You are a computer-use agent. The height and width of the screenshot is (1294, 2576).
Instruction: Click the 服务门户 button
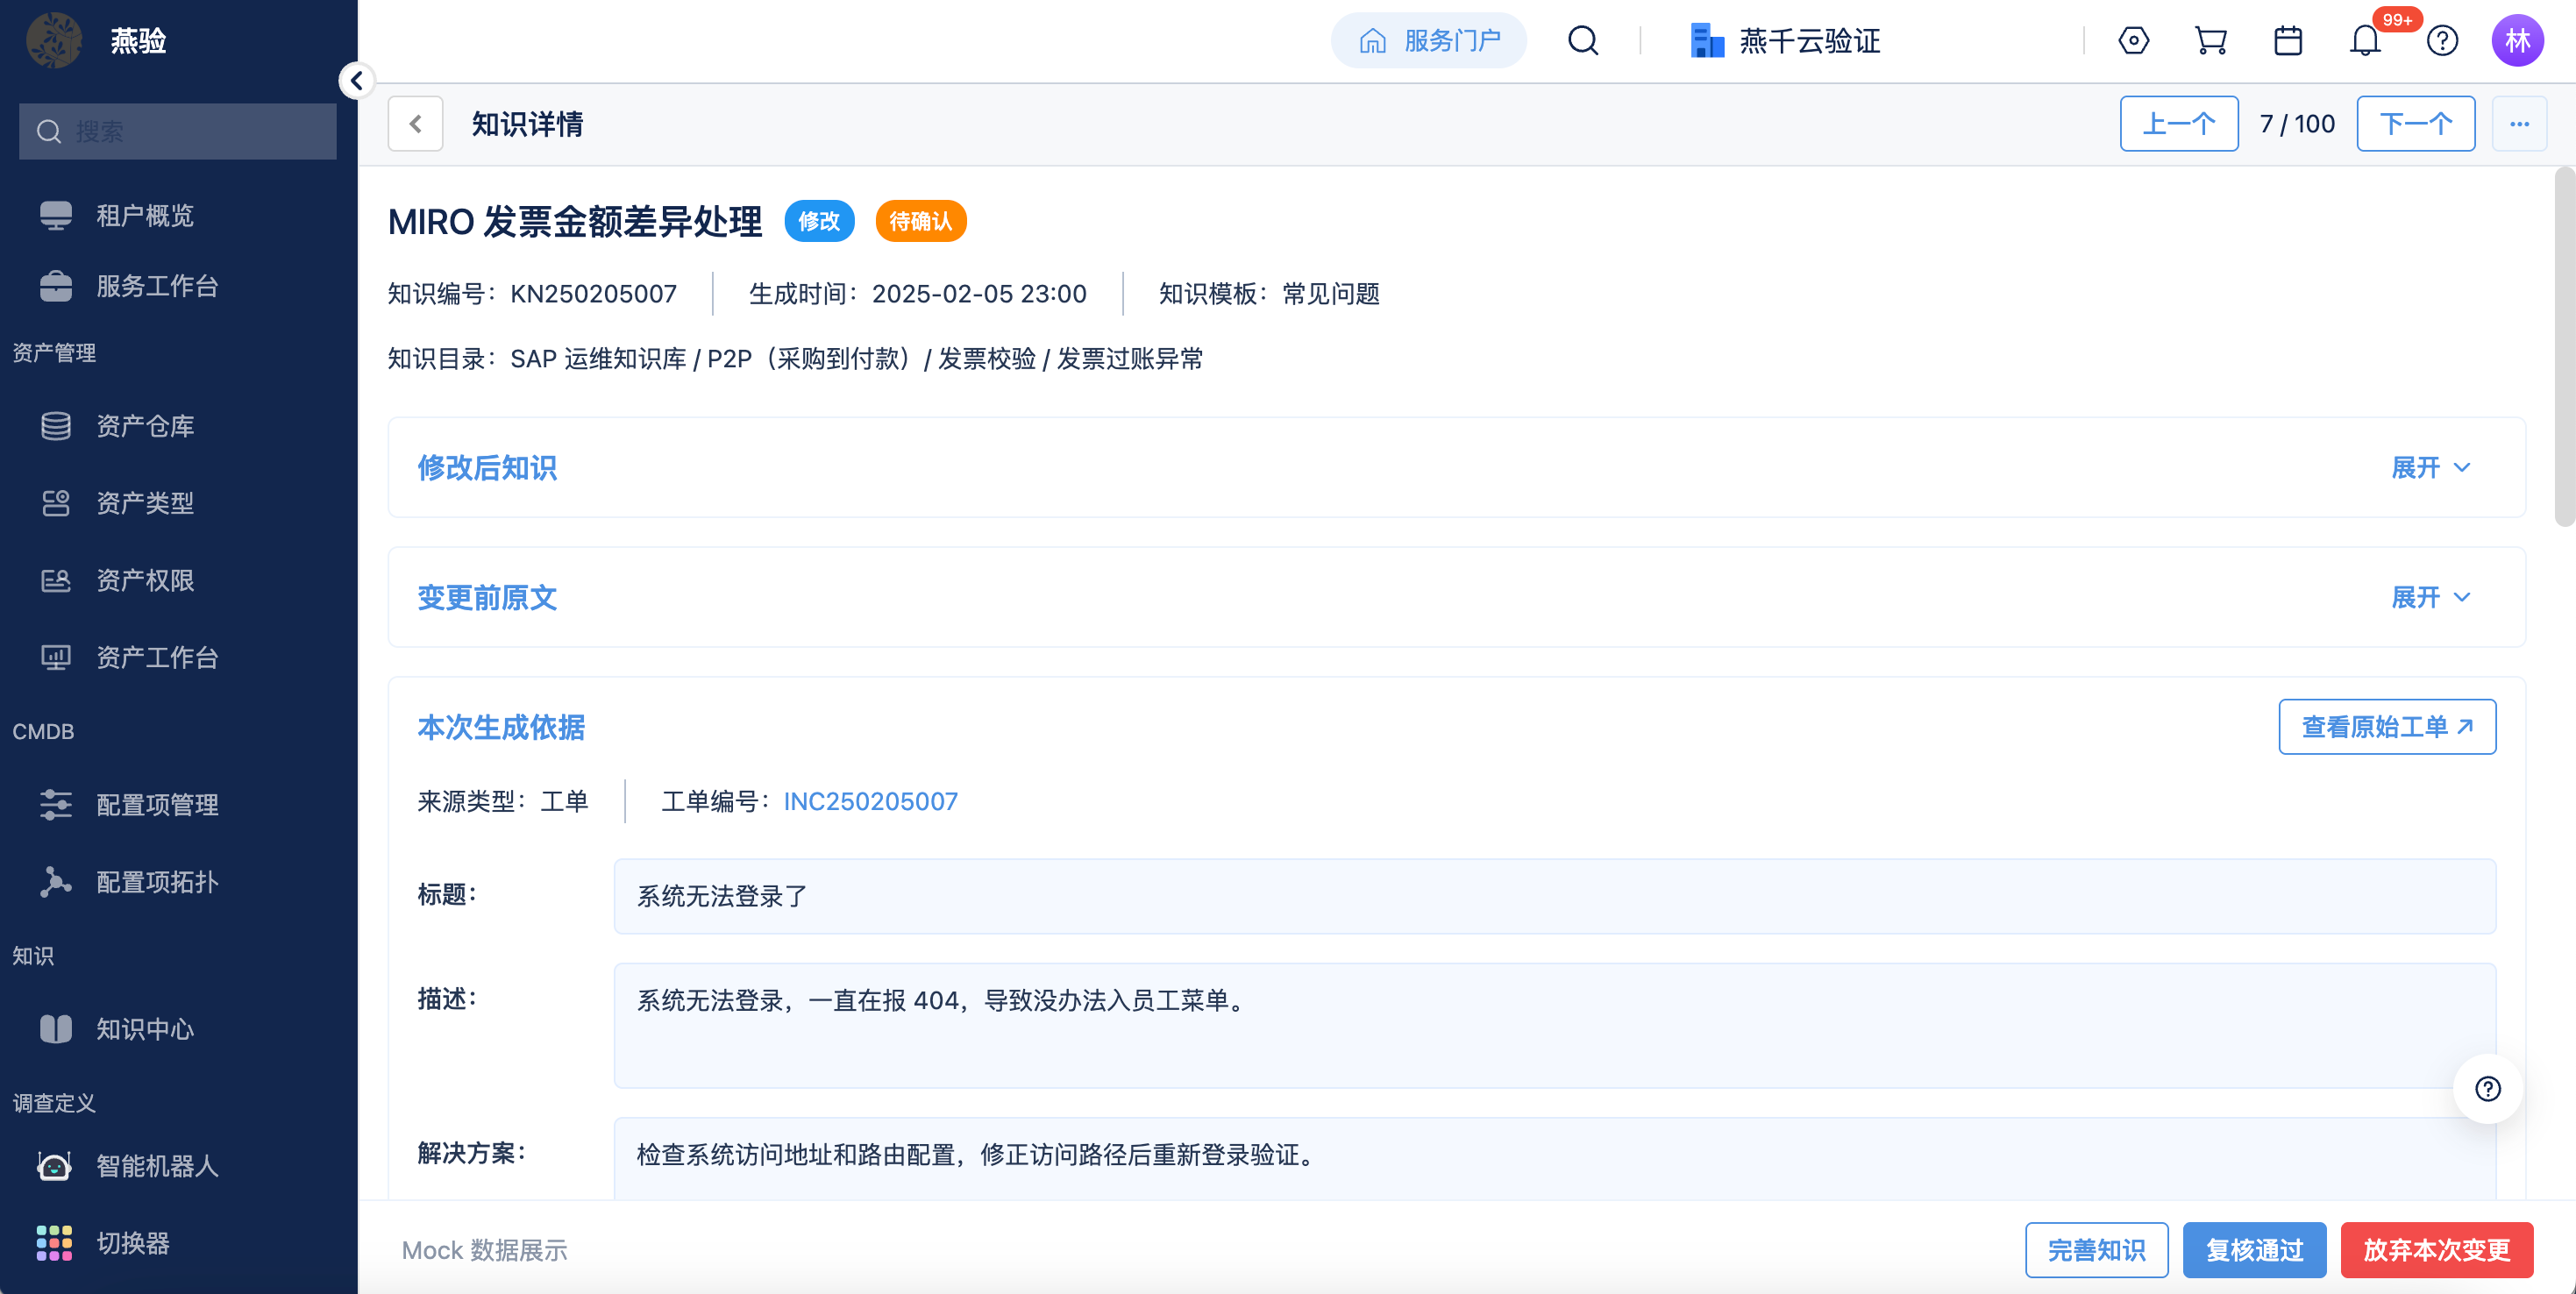click(x=1428, y=41)
